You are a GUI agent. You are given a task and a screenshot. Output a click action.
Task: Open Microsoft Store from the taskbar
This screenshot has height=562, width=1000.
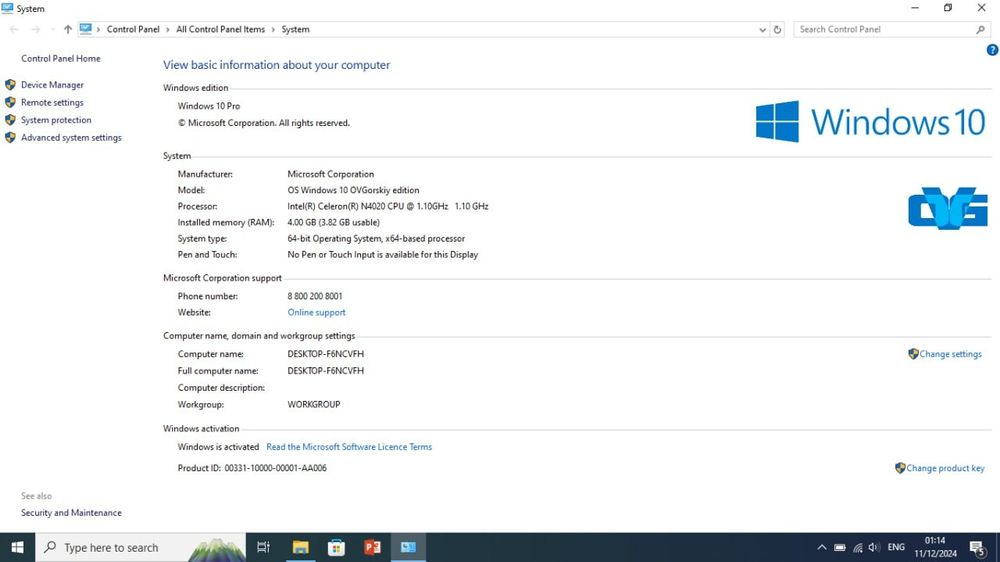[x=336, y=547]
